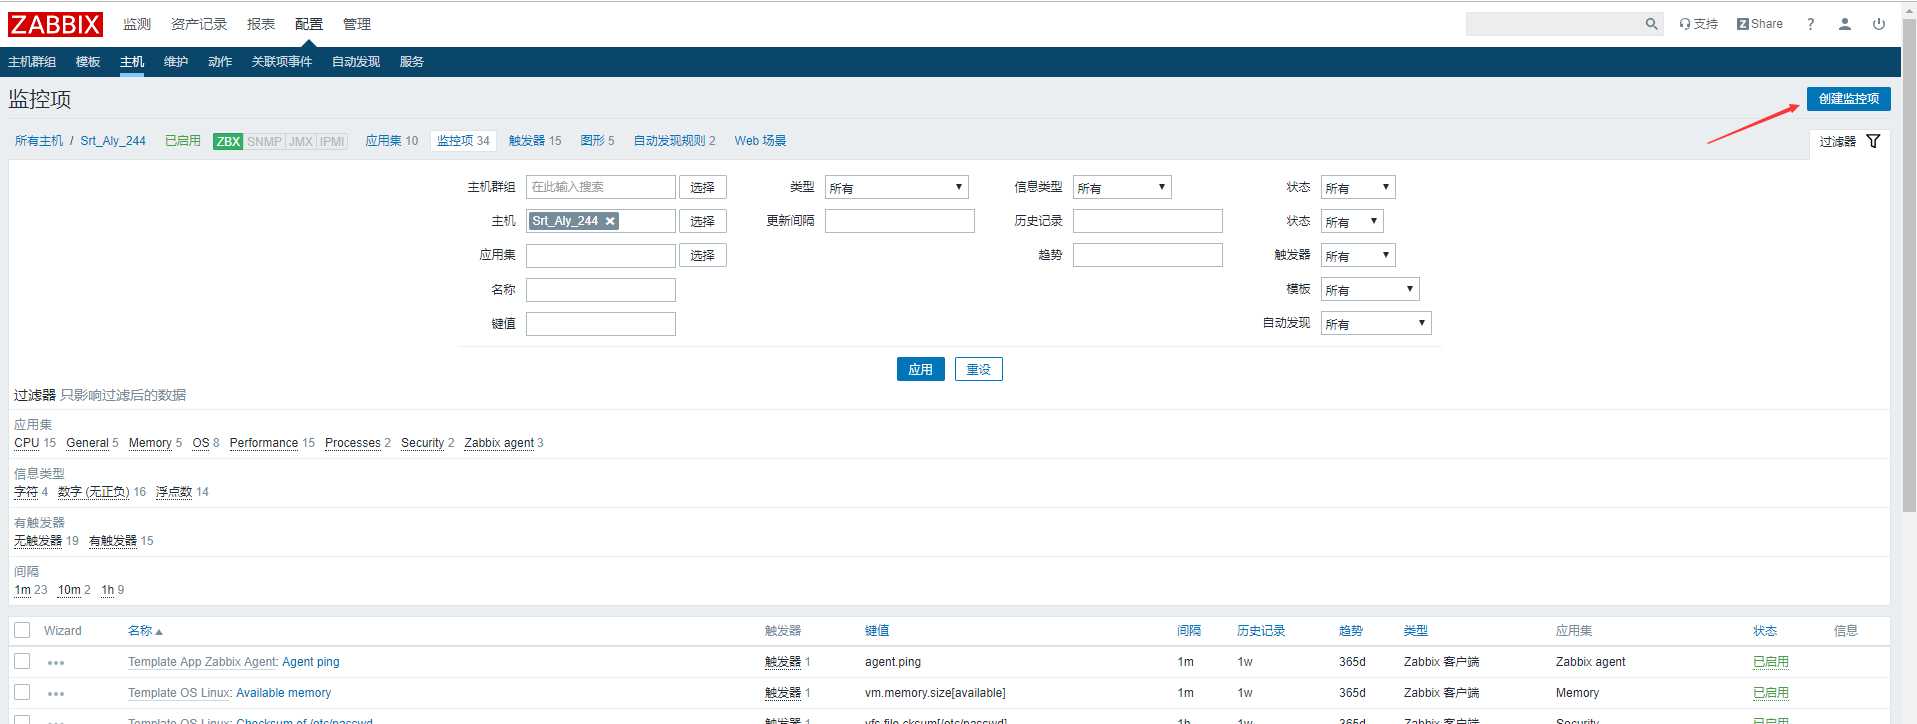Screen dimensions: 1917x724
Task: Filter by 1m interval subfilter
Action: click(x=22, y=590)
